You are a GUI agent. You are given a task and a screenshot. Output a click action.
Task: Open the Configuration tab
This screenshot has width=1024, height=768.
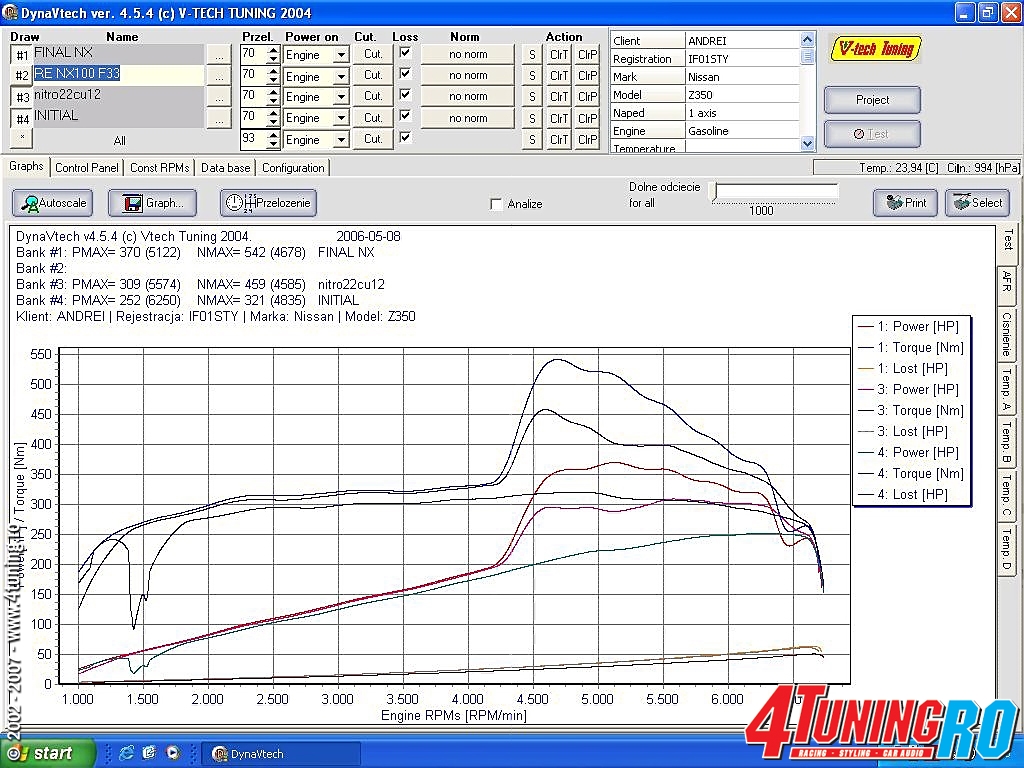(x=293, y=168)
